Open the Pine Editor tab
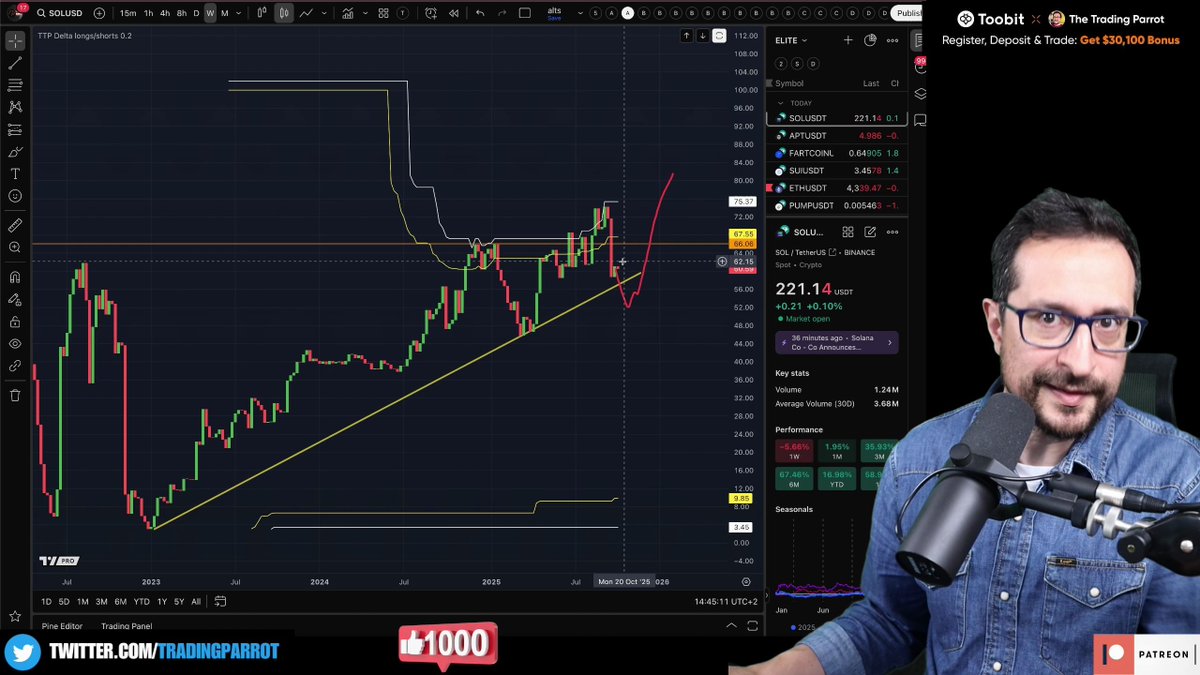Screen dimensions: 1200x675 tap(62, 626)
